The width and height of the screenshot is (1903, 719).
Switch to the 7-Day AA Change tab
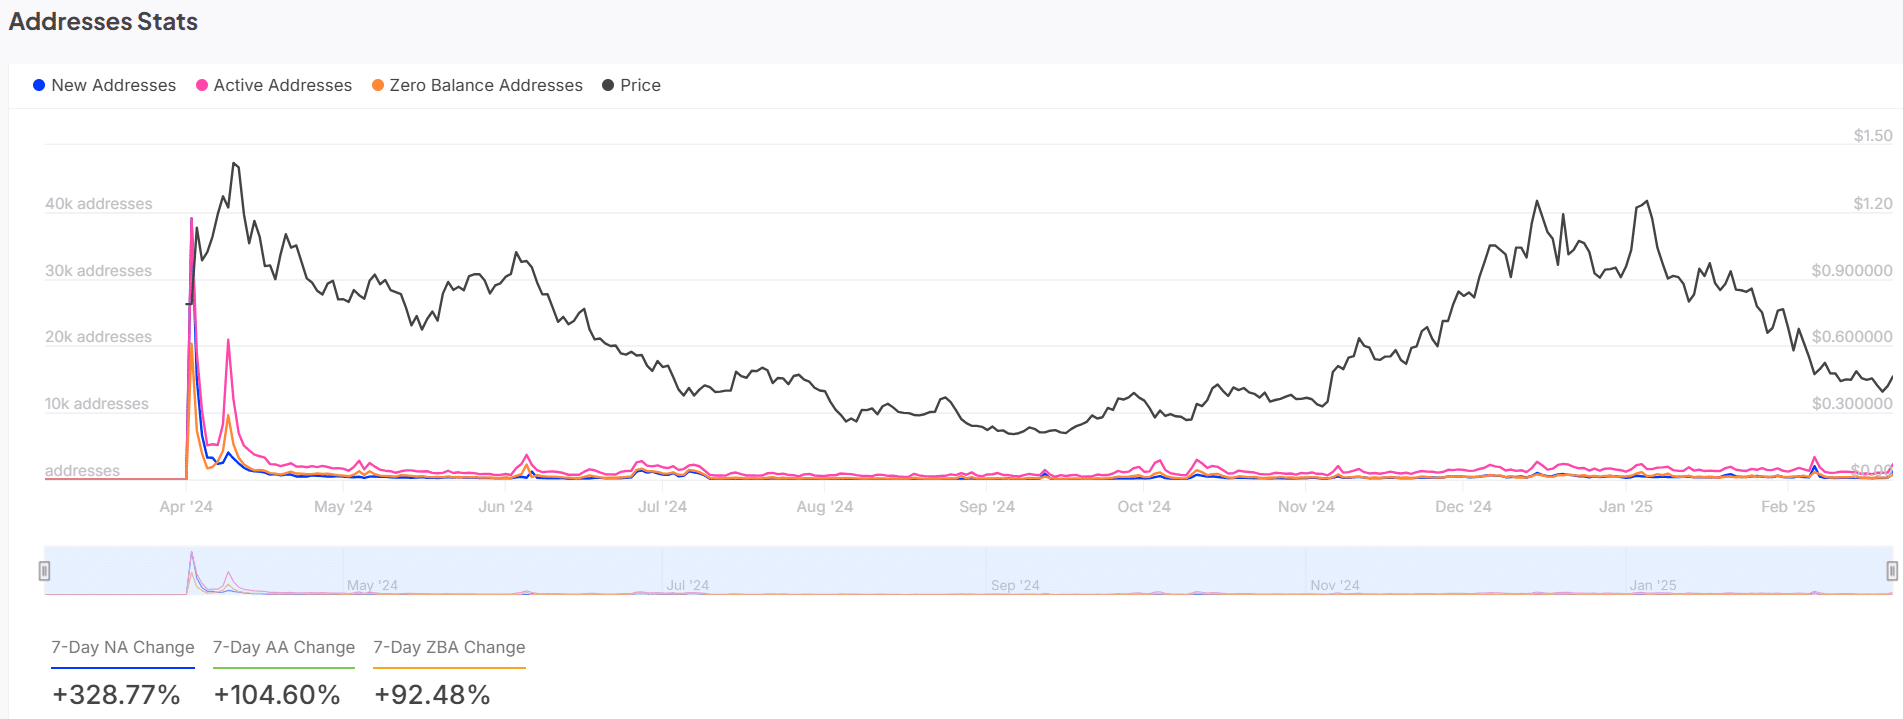click(284, 648)
